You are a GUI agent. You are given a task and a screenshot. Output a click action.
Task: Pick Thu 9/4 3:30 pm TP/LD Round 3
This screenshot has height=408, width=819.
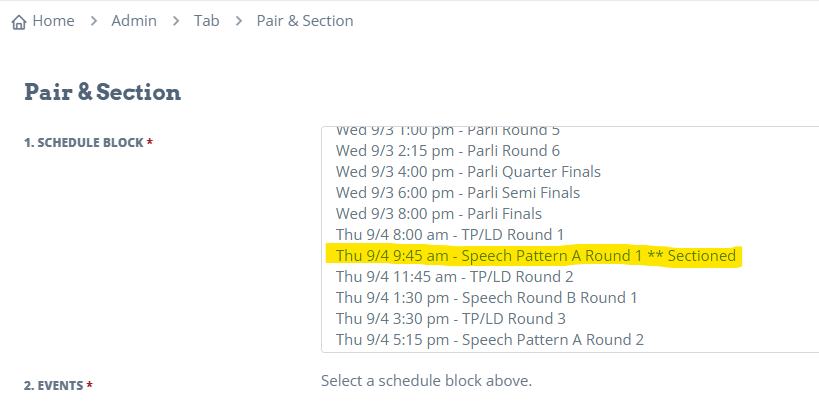tap(570, 319)
